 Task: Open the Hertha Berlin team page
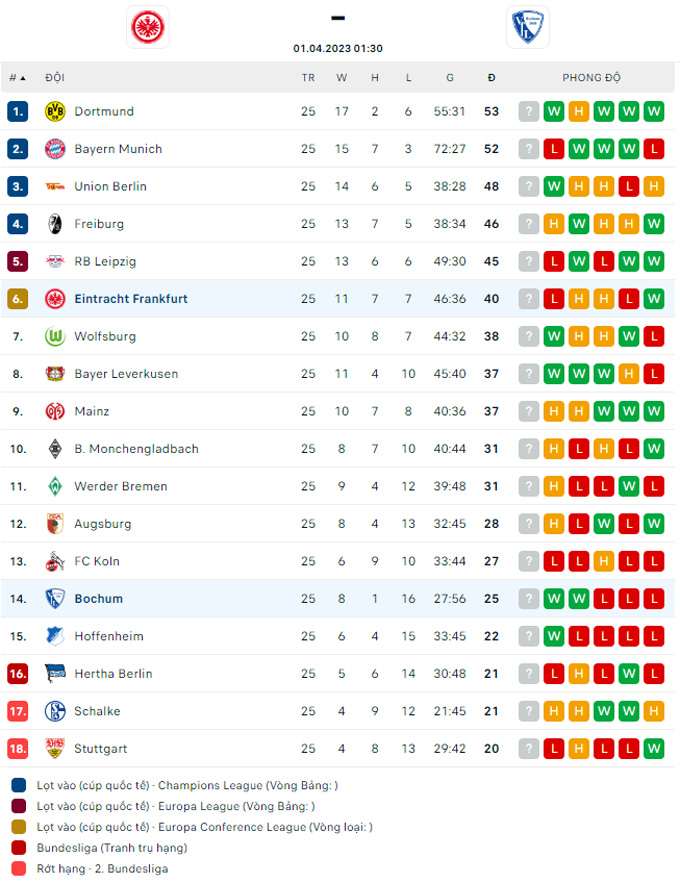click(x=113, y=674)
